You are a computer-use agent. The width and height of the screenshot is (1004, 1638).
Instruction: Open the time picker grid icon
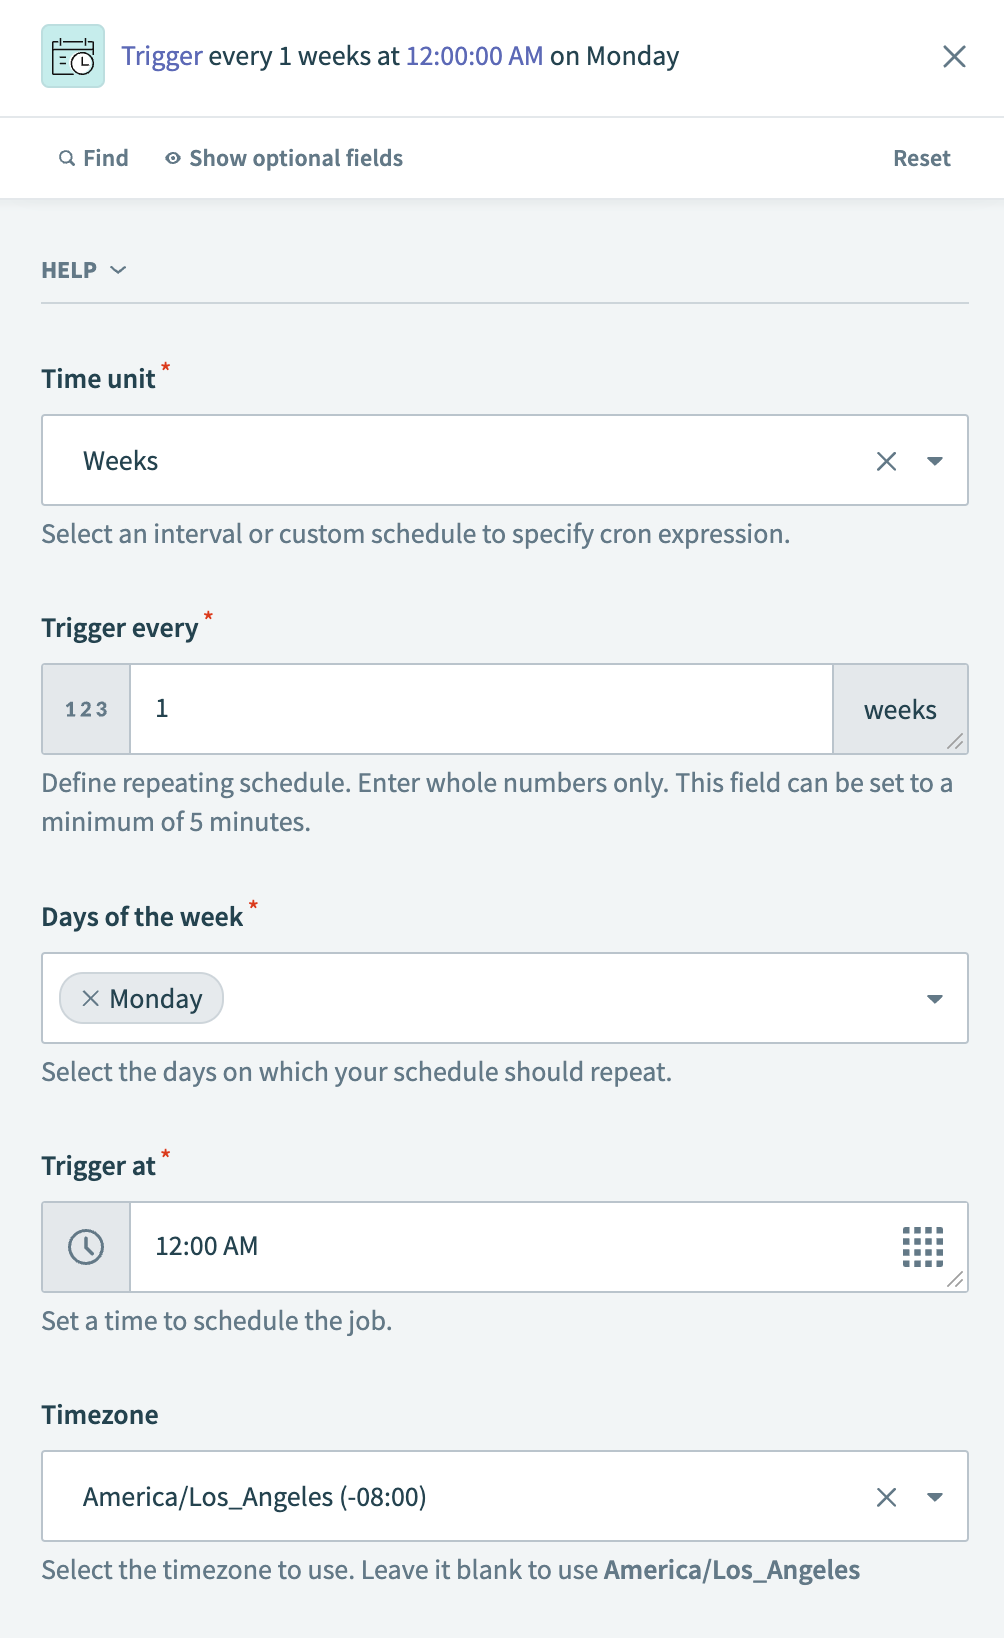922,1247
